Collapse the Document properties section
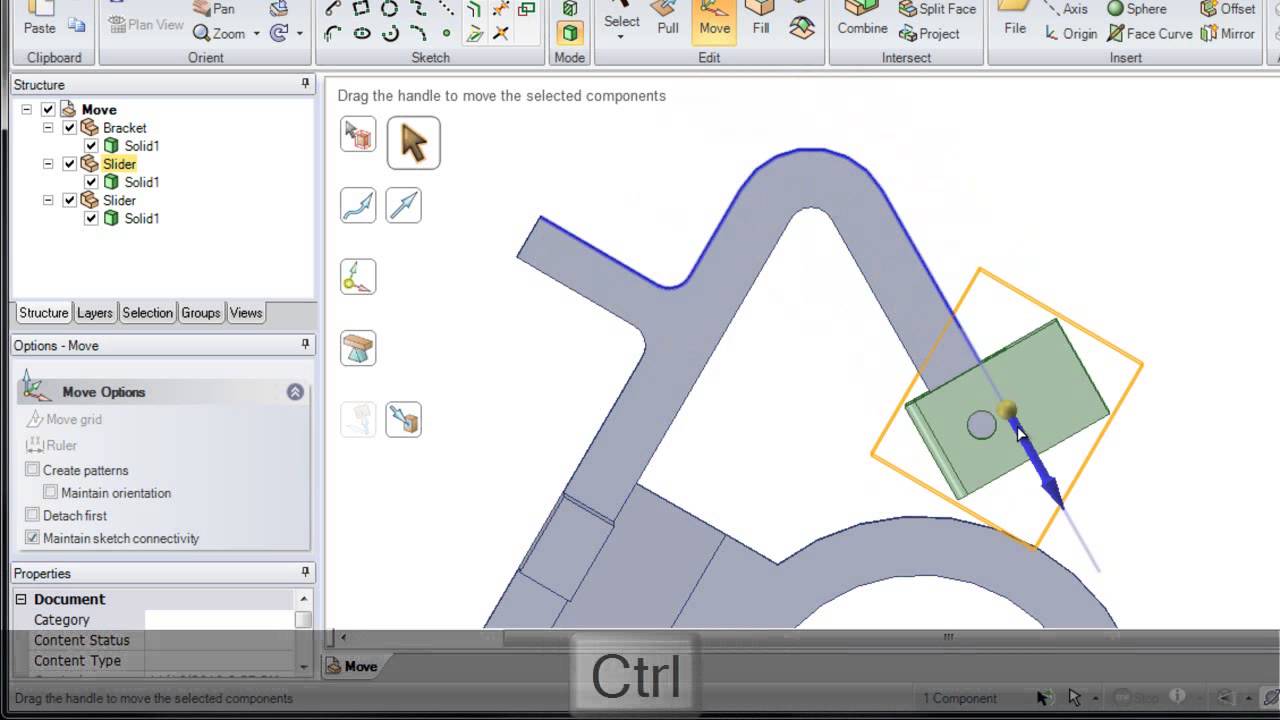 click(x=21, y=600)
